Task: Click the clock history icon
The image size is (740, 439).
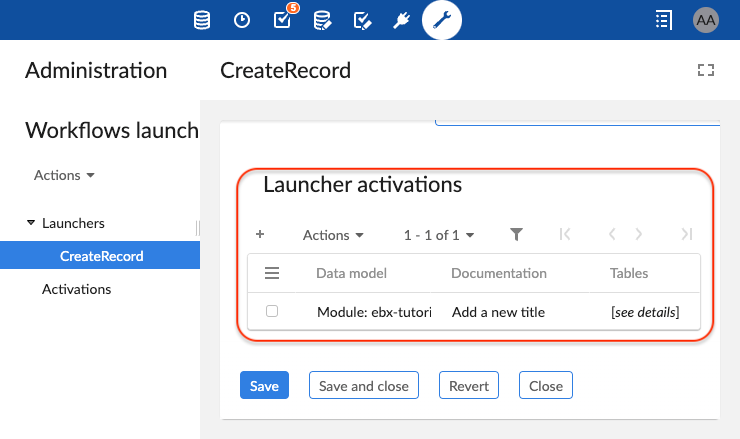Action: tap(242, 19)
